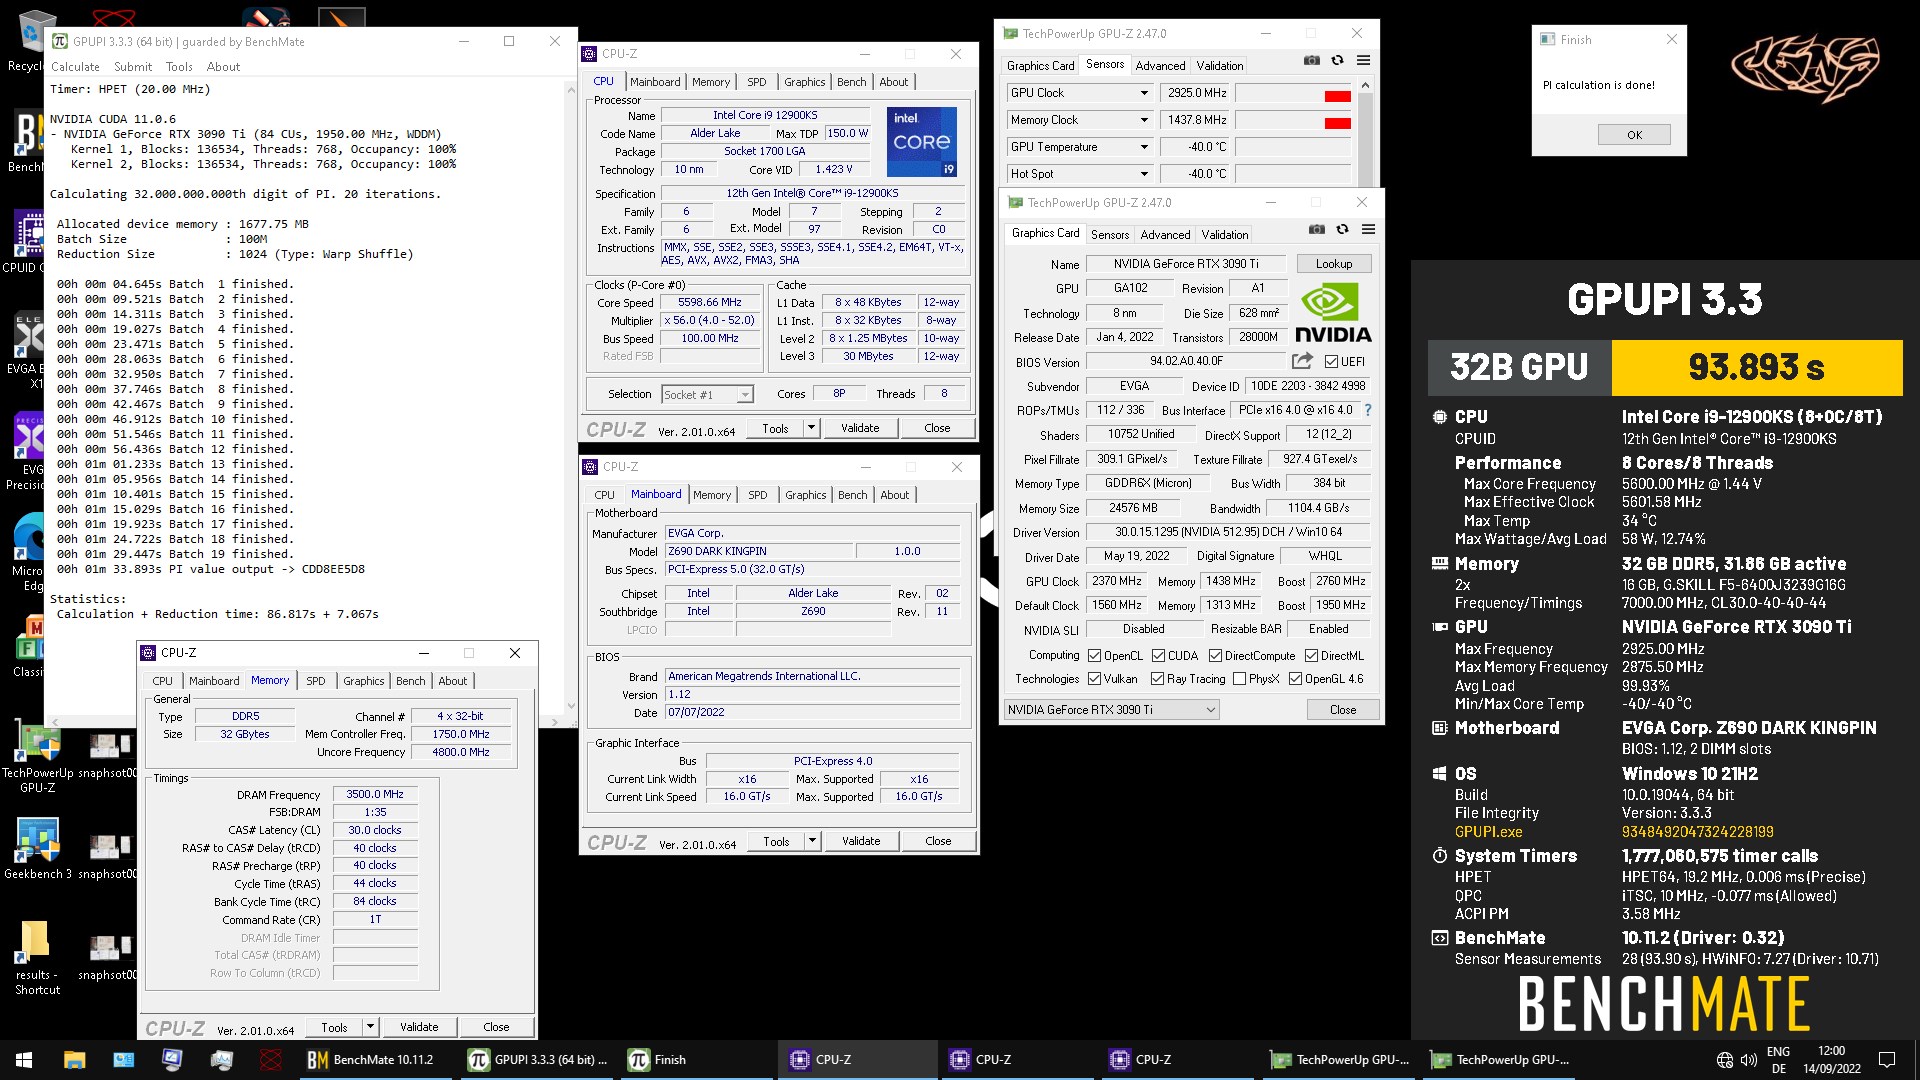Expand the GPU Clock sensor dropdown
Screen dimensions: 1920x1080
pos(1144,93)
